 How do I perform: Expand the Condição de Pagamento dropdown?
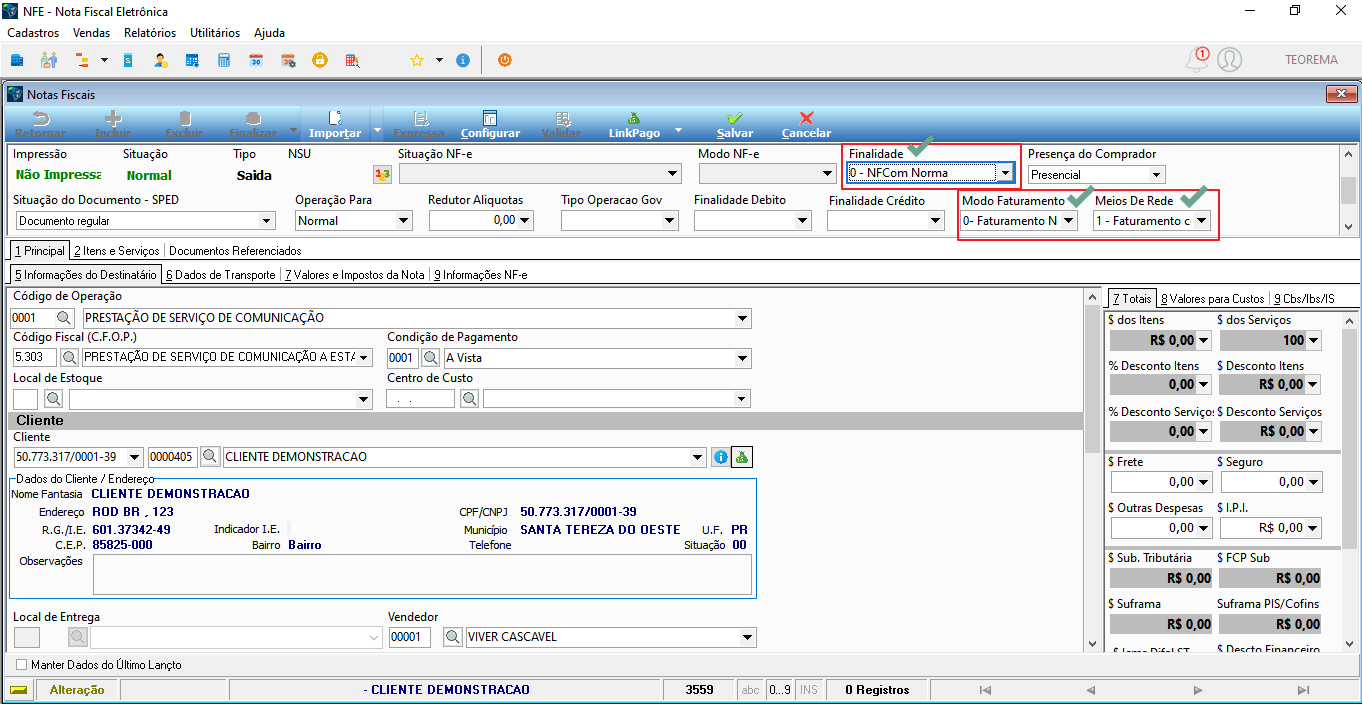point(743,358)
